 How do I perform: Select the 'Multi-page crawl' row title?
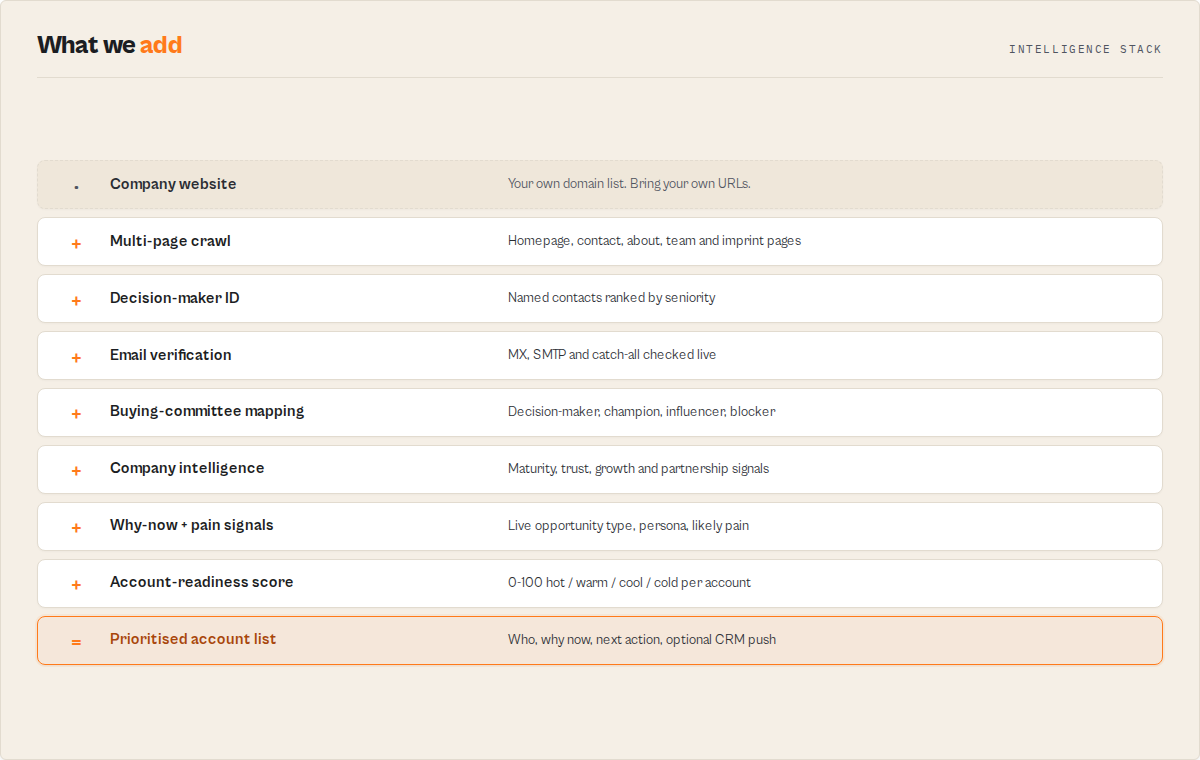tap(170, 241)
